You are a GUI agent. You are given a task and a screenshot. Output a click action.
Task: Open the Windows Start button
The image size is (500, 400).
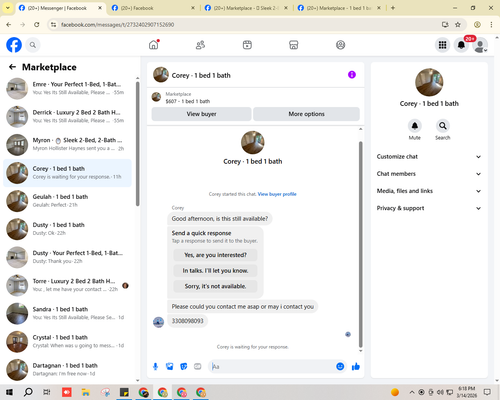(x=9, y=392)
